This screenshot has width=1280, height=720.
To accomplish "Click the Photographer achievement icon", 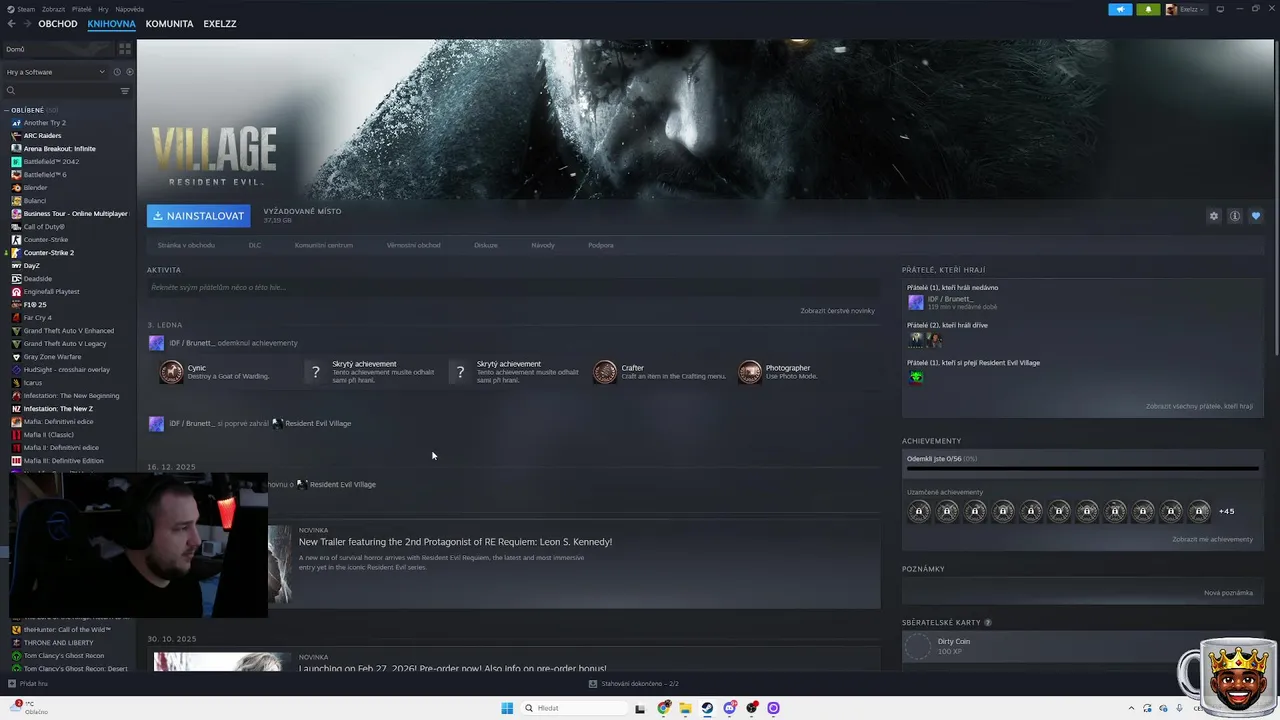I will [x=750, y=372].
